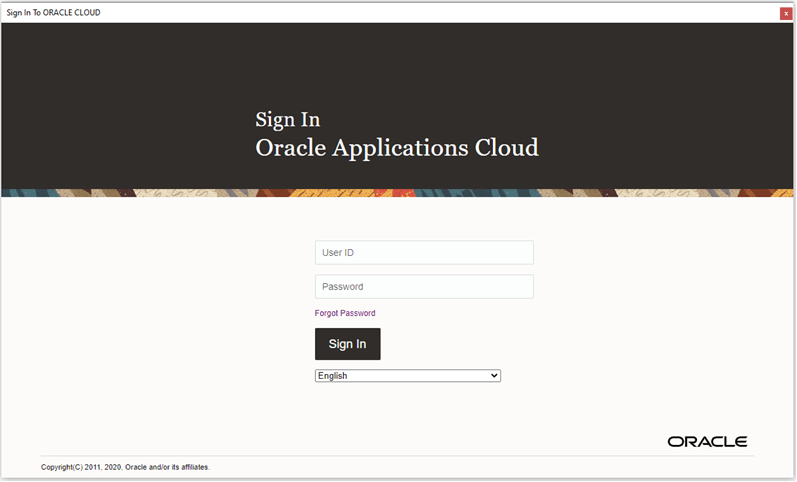This screenshot has height=482, width=797.
Task: Click the User ID input field
Action: click(424, 252)
